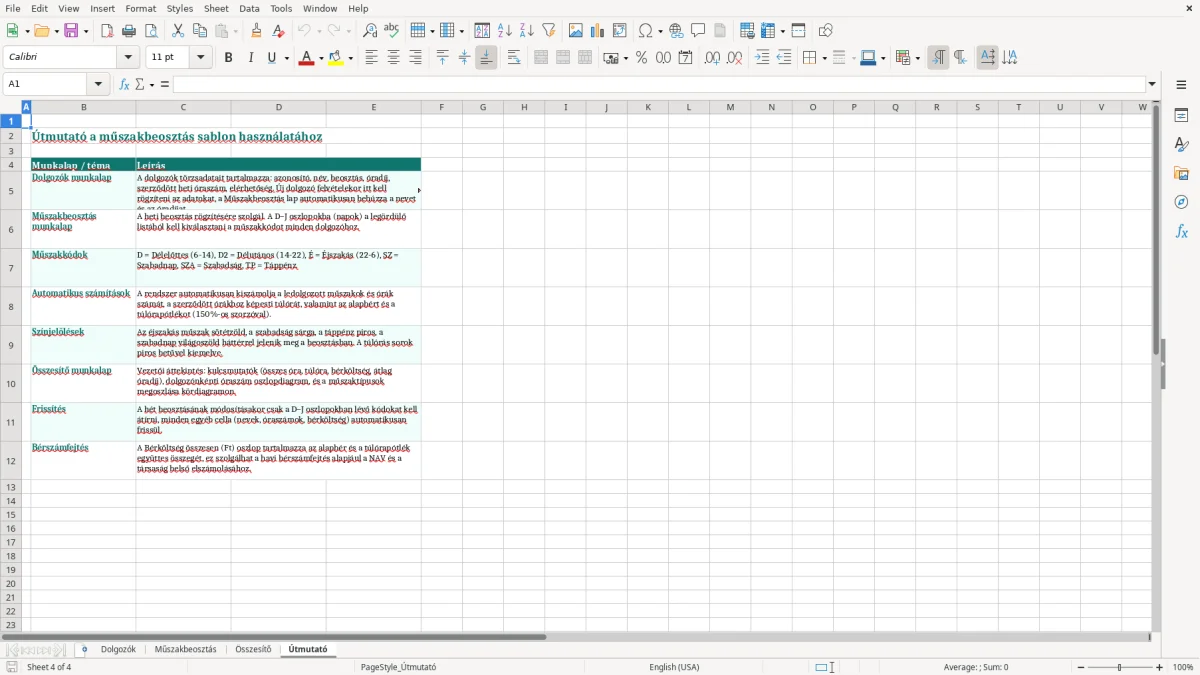Open the Tools menu
1200x675 pixels.
tap(281, 8)
